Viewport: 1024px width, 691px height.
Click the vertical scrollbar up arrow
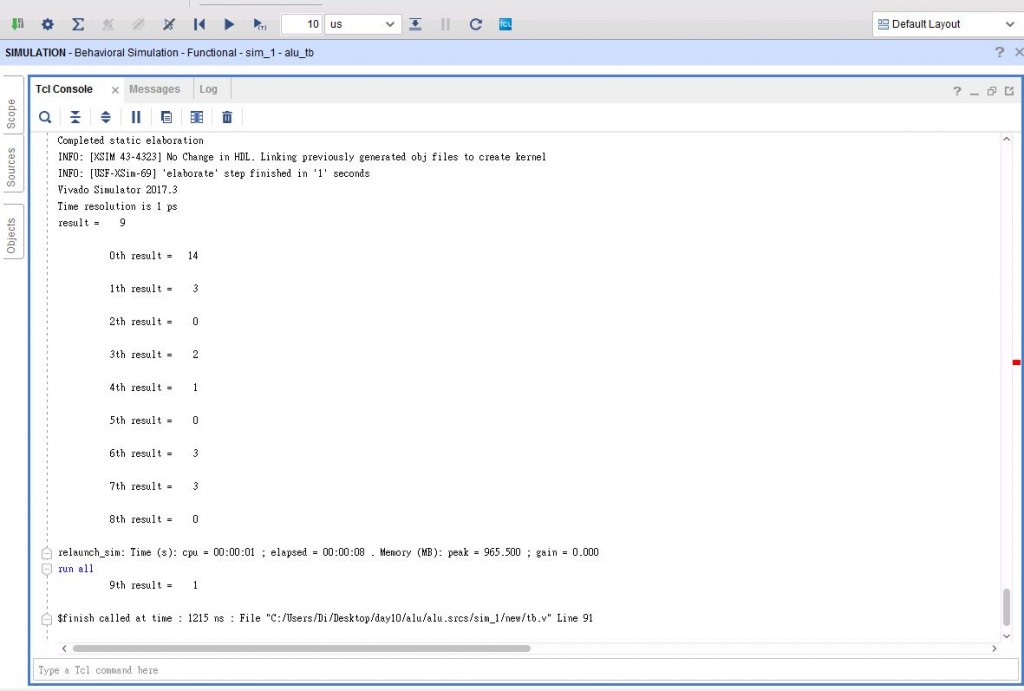(x=1006, y=139)
